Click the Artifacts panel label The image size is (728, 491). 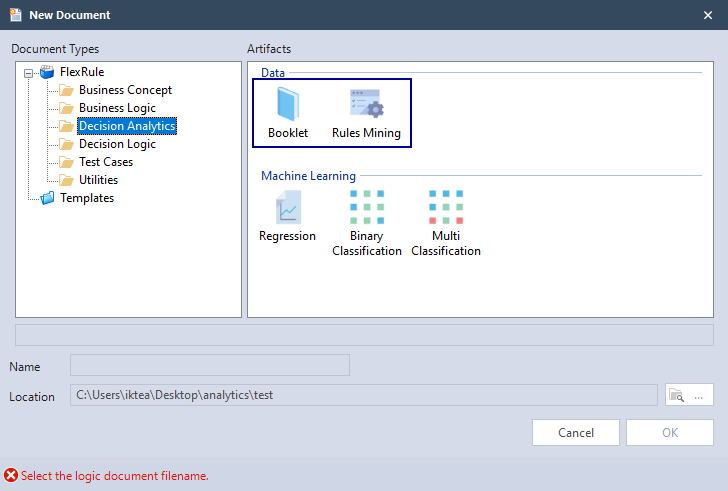(269, 49)
